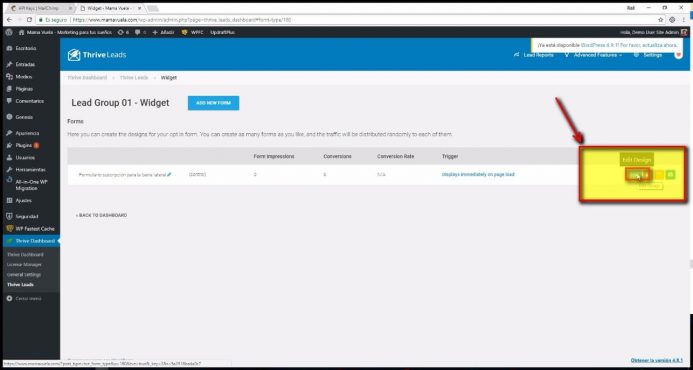The width and height of the screenshot is (693, 370).
Task: Click the light green form action icon at row end
Action: [670, 175]
